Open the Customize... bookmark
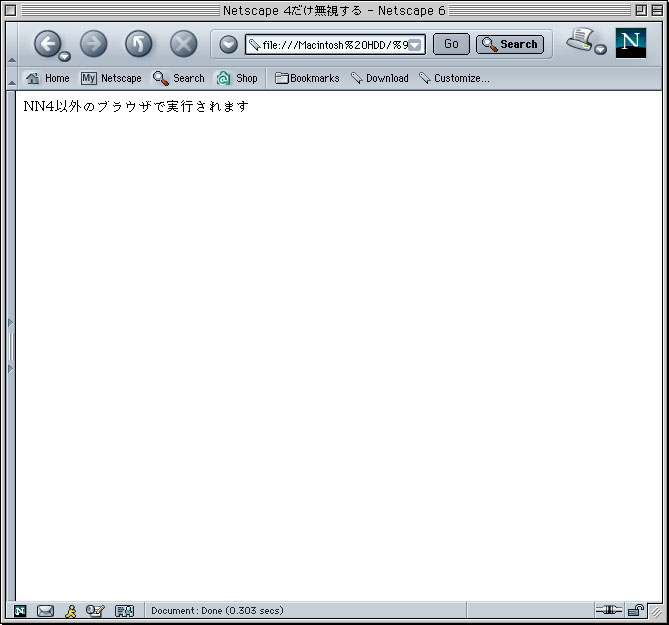The height and width of the screenshot is (625, 669). [x=454, y=78]
